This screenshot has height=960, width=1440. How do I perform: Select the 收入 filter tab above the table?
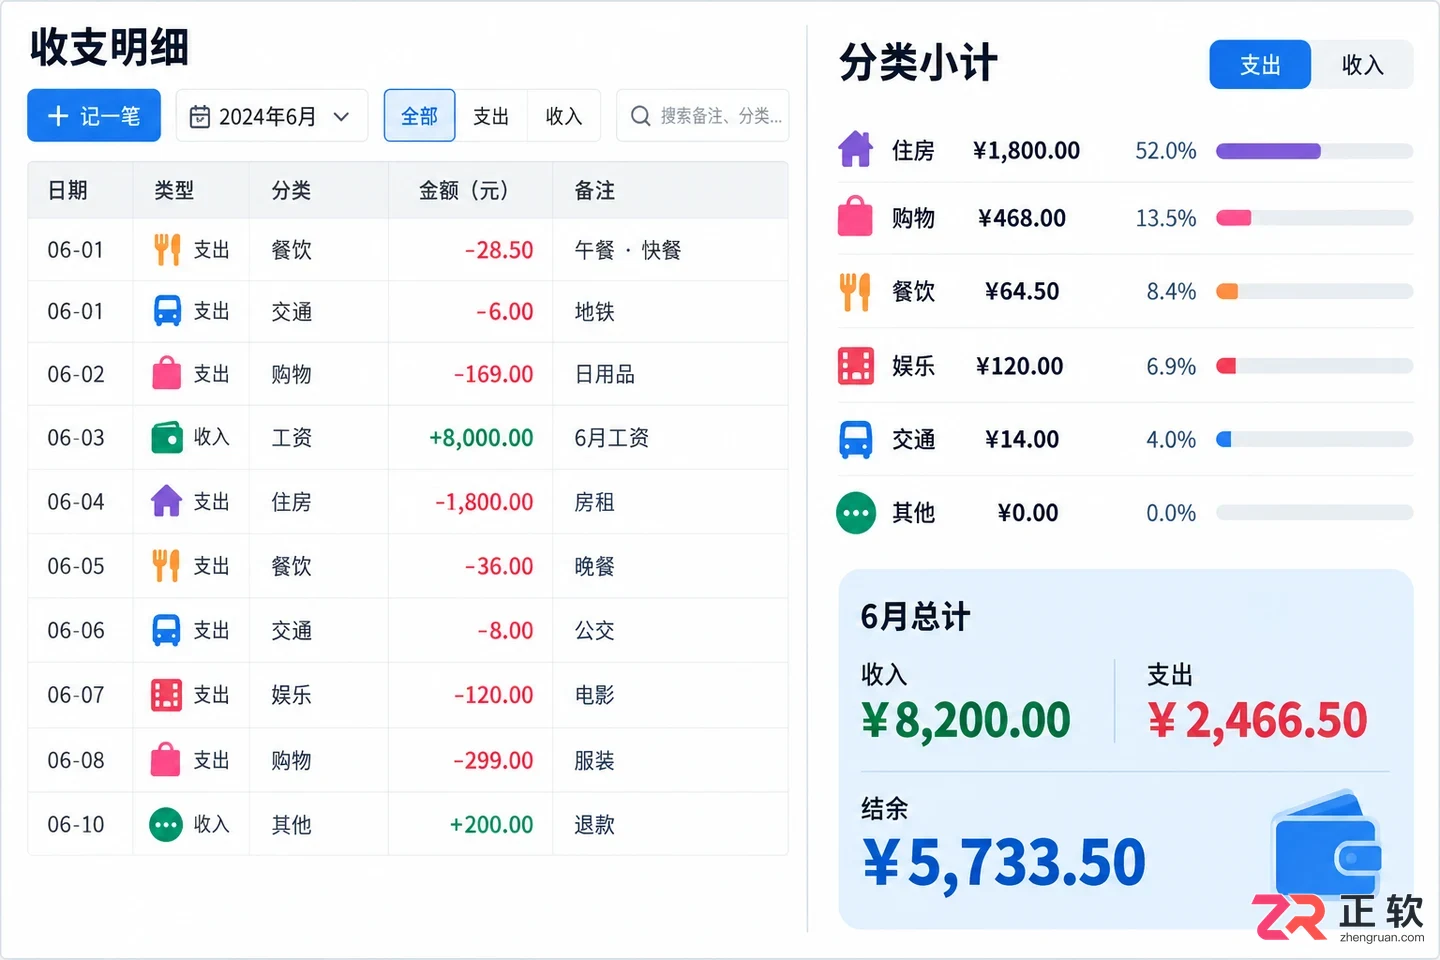[x=563, y=116]
